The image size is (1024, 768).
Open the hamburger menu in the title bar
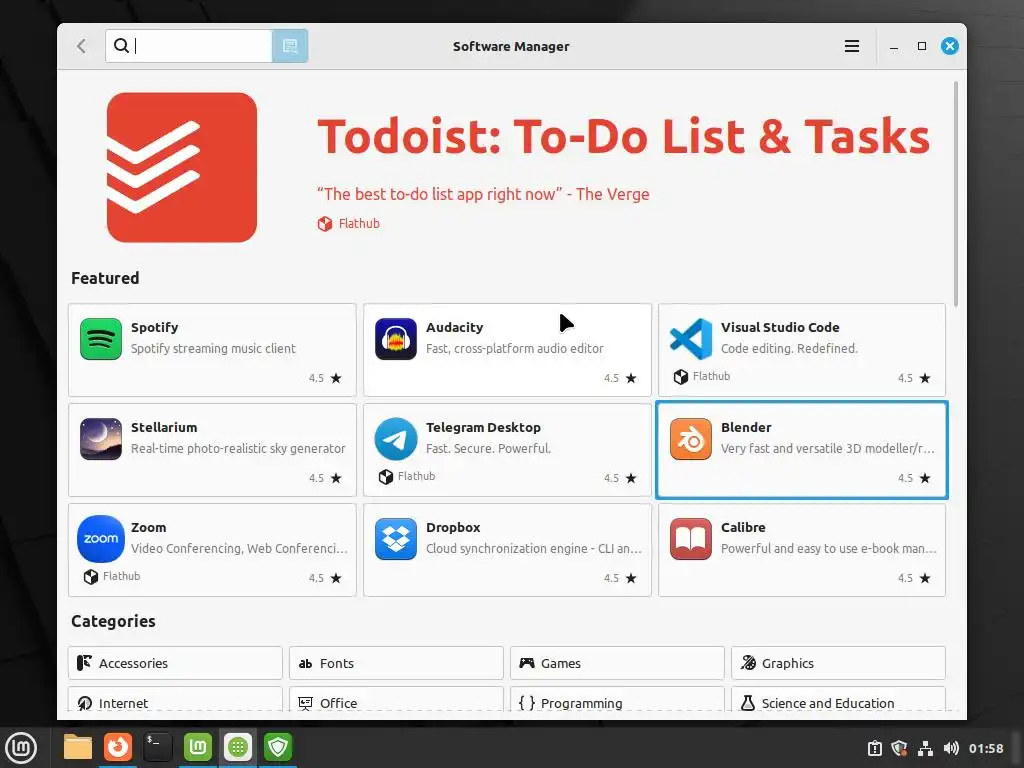(x=852, y=46)
